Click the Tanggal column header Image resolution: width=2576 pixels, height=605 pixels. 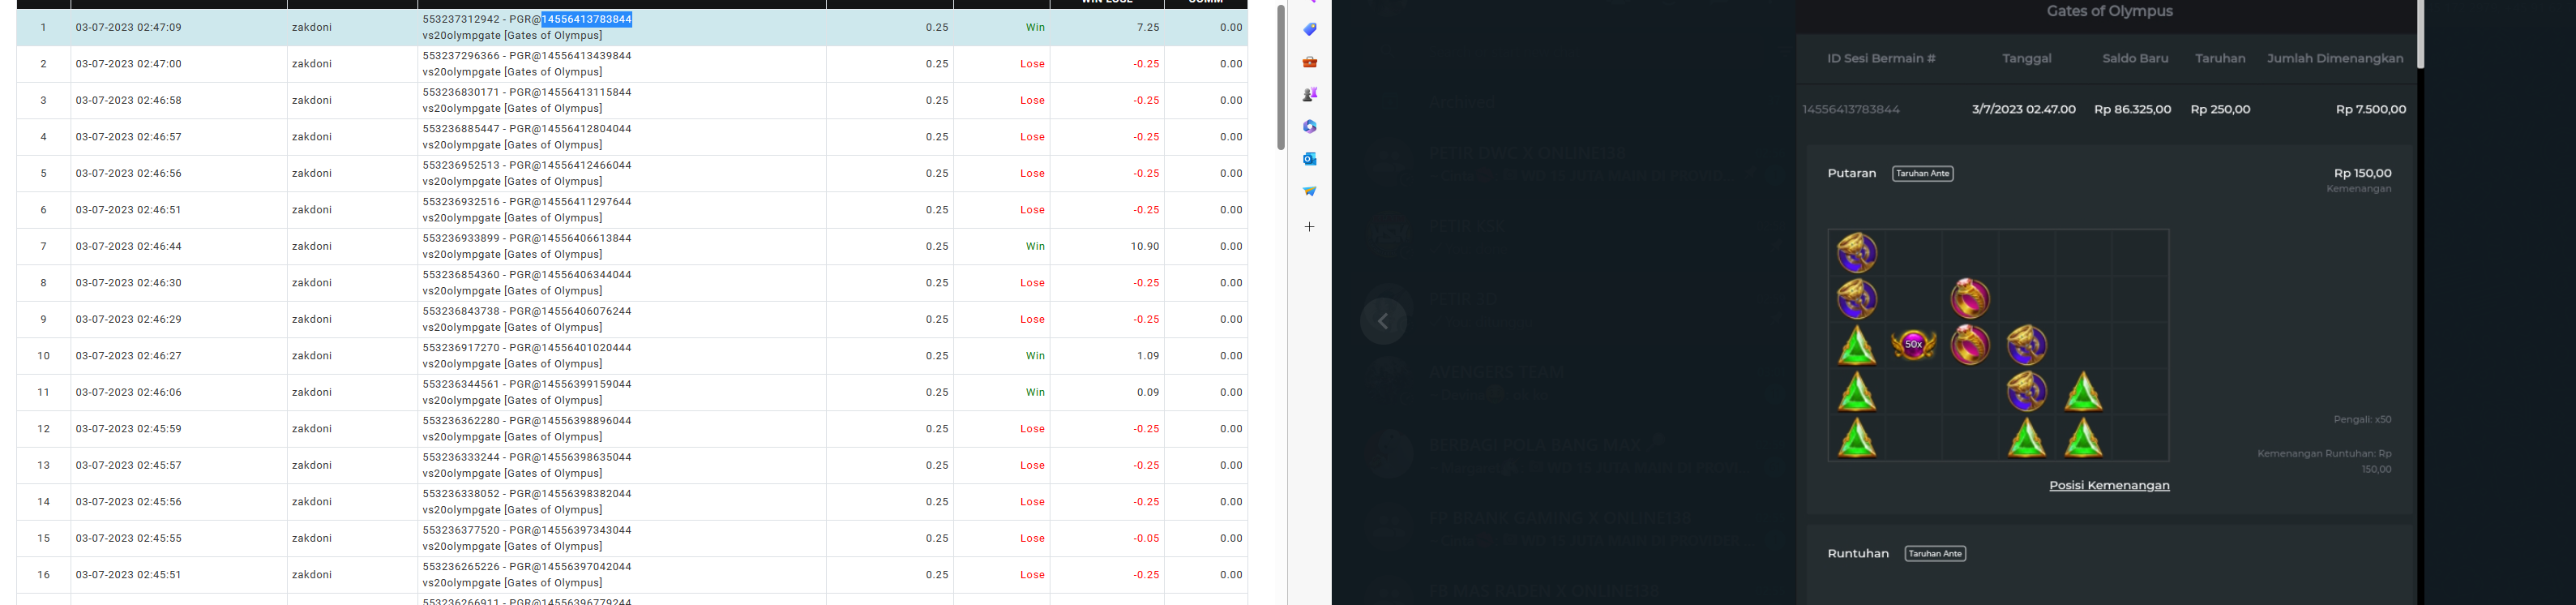click(2026, 58)
